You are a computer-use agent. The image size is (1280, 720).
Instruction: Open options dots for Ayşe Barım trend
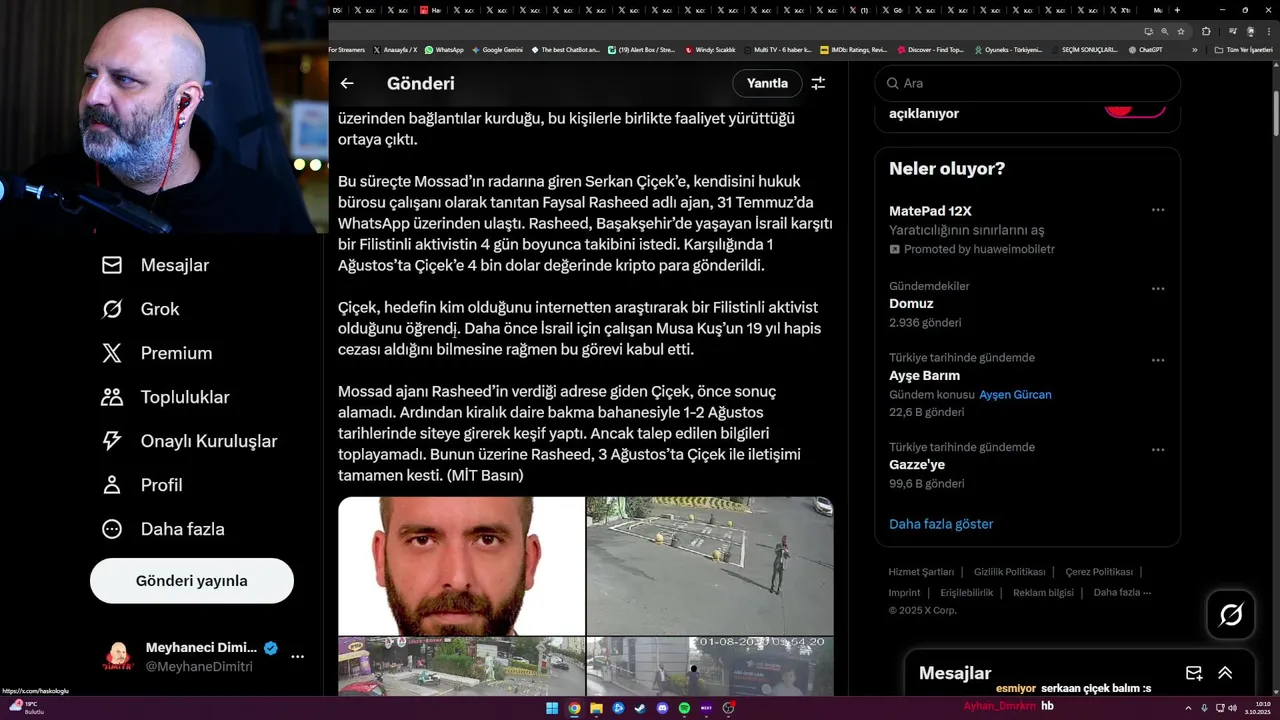(x=1158, y=361)
